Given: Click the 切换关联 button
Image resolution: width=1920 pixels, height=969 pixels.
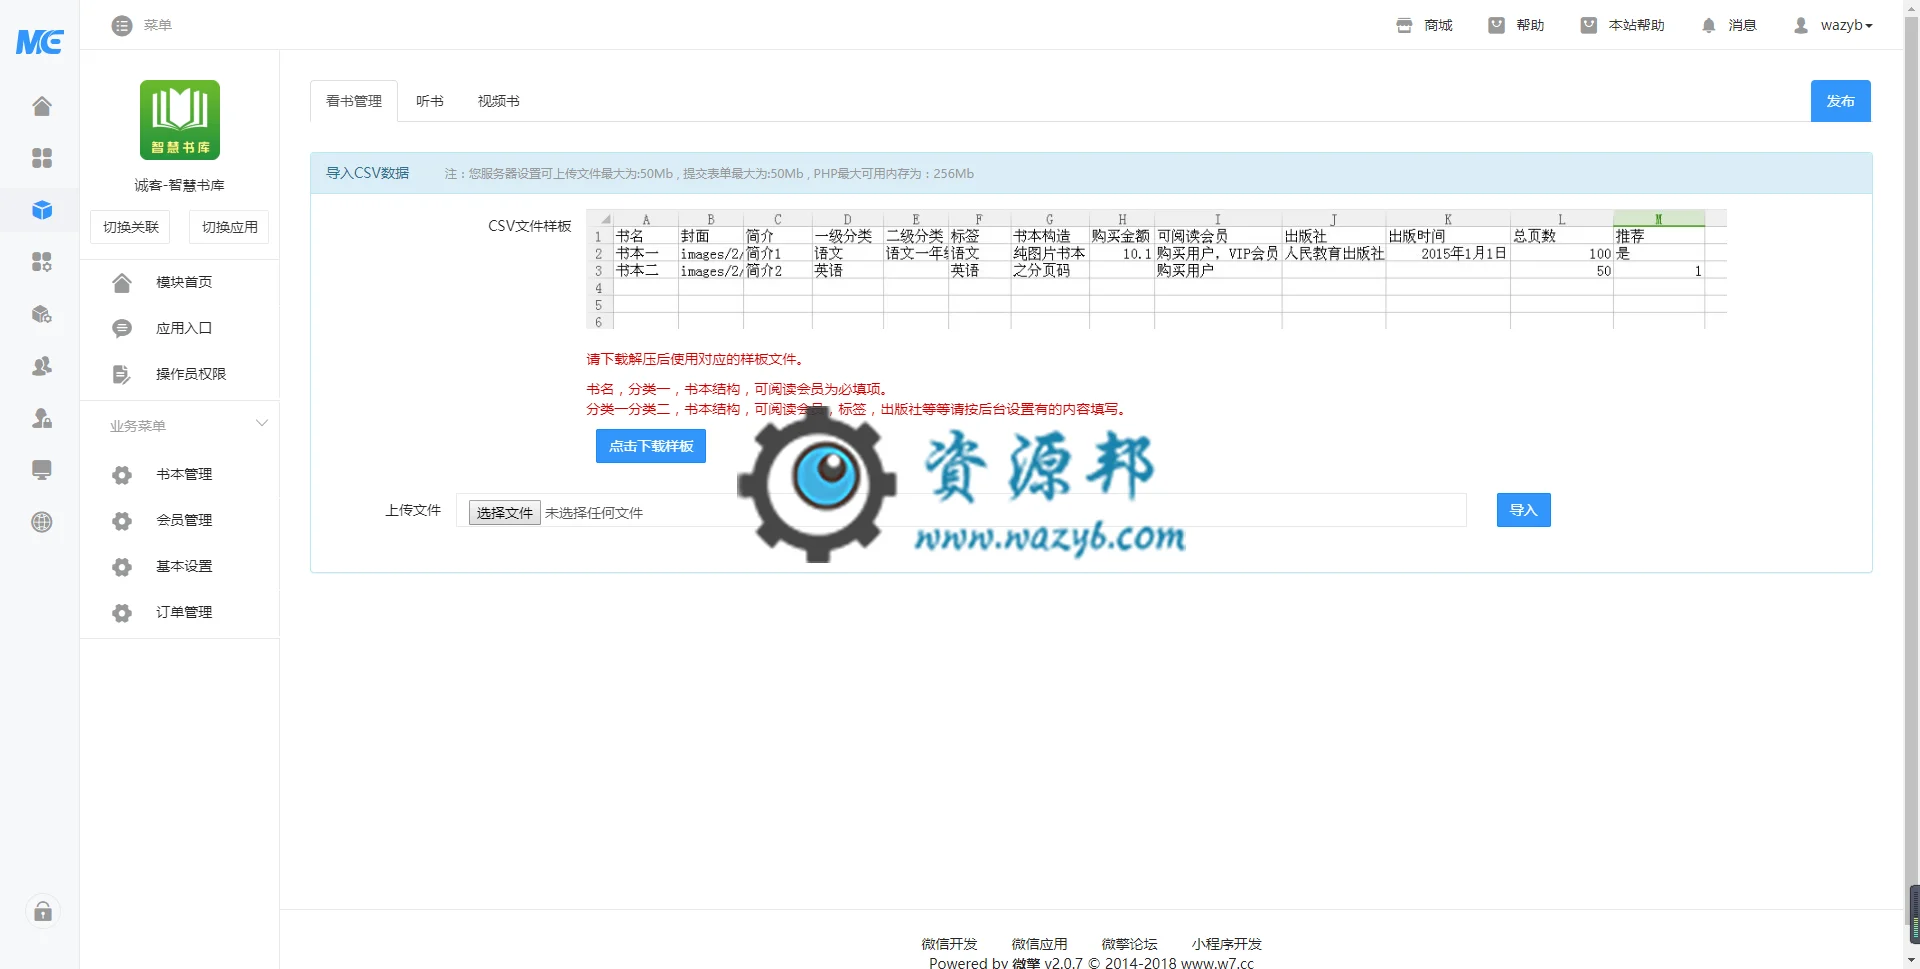Looking at the screenshot, I should point(131,227).
